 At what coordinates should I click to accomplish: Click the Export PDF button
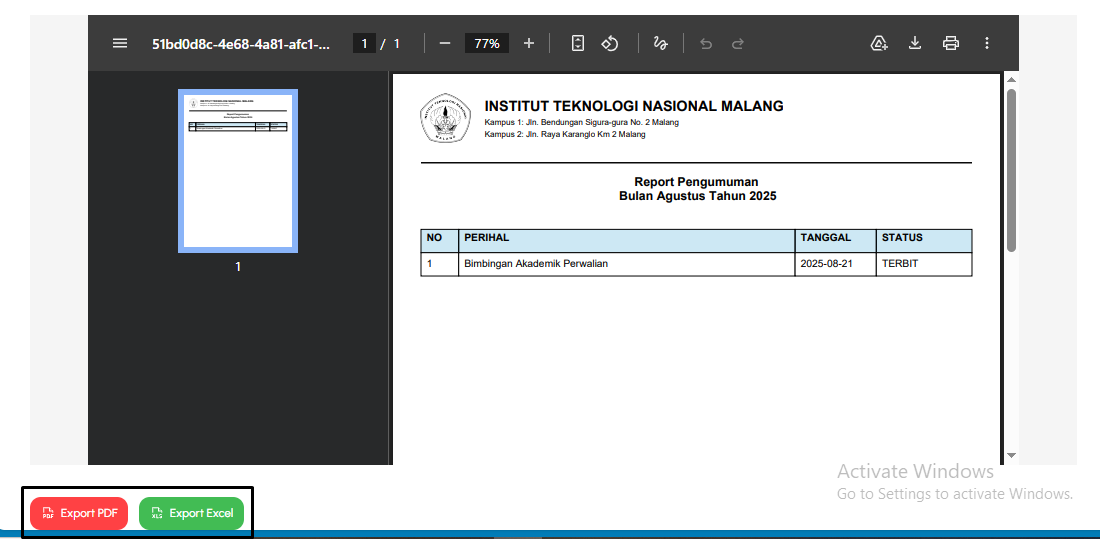tap(79, 513)
